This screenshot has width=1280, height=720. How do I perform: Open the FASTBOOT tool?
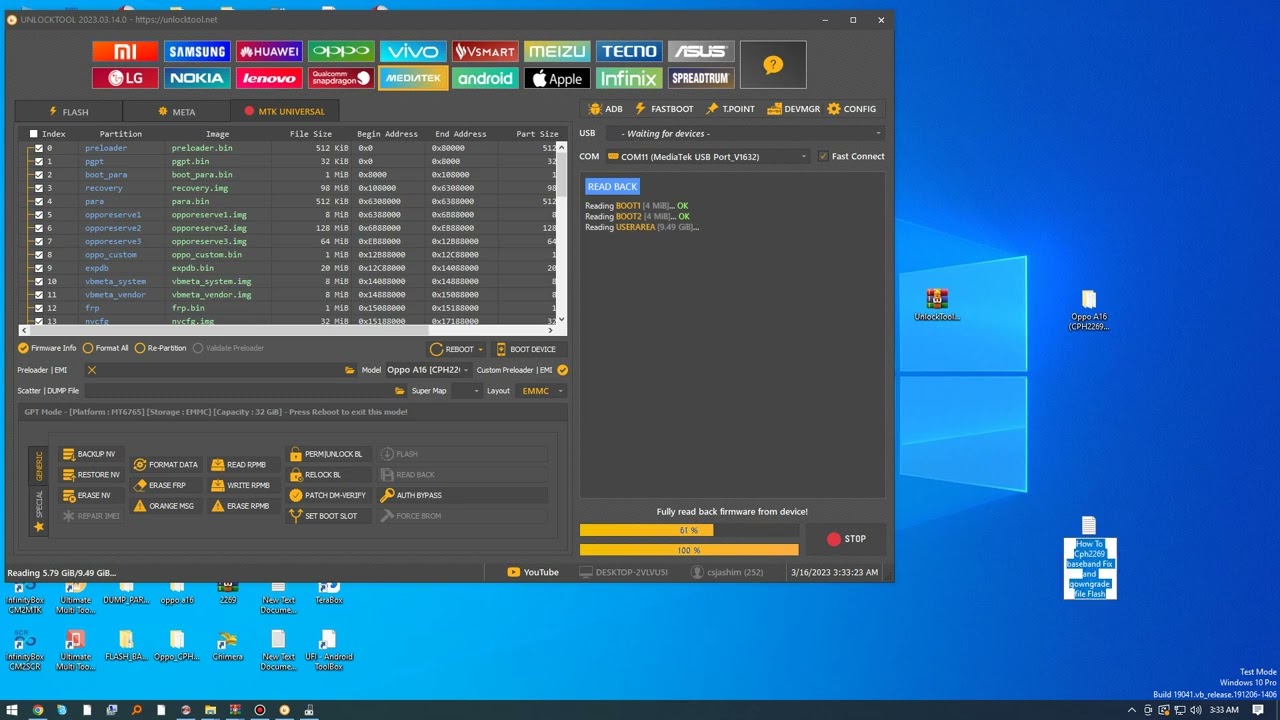664,109
